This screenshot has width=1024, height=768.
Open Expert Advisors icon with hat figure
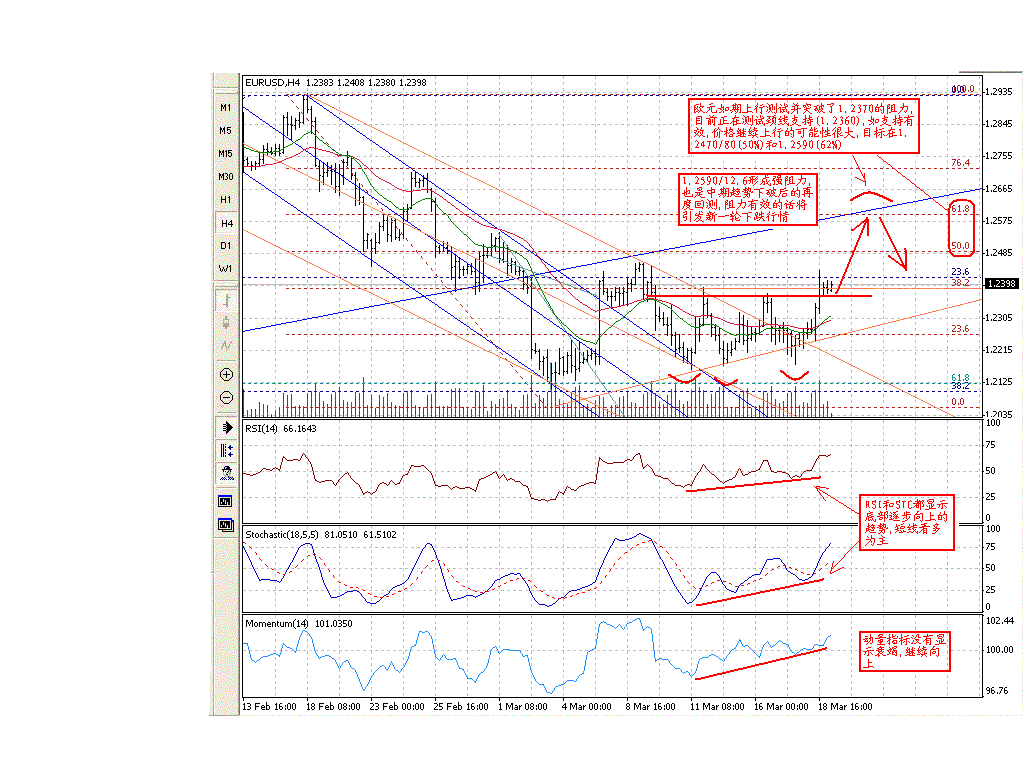(227, 473)
